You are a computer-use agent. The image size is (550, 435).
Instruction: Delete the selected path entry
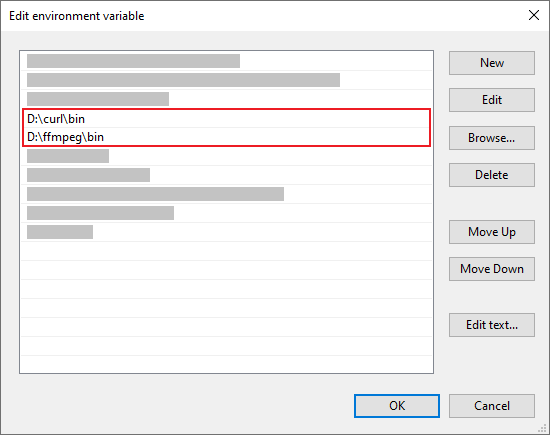point(492,175)
